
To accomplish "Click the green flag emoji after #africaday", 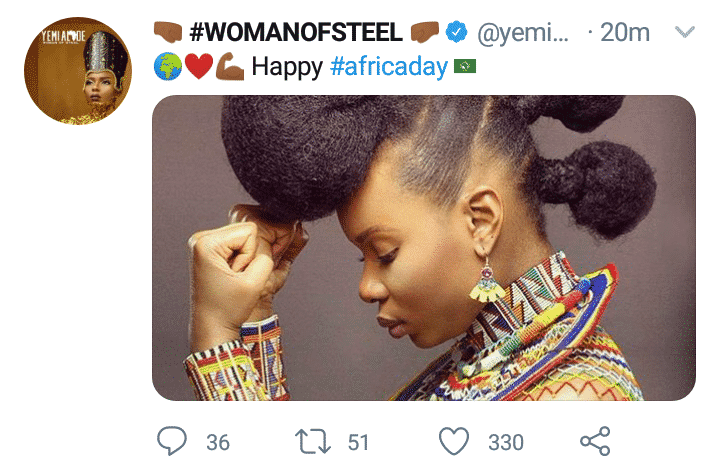I will [465, 67].
